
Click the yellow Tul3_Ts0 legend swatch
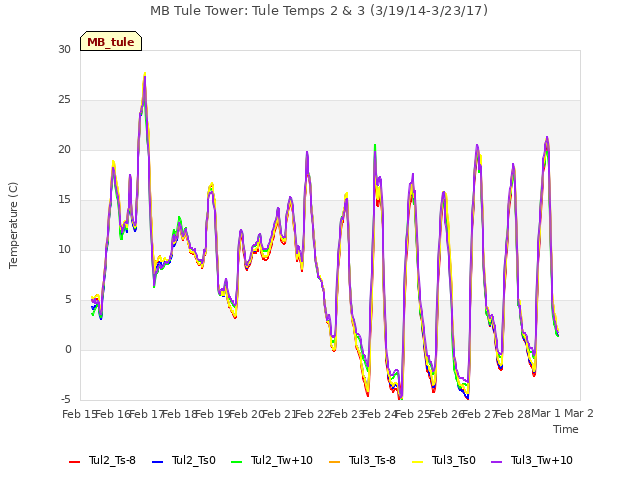tap(418, 462)
